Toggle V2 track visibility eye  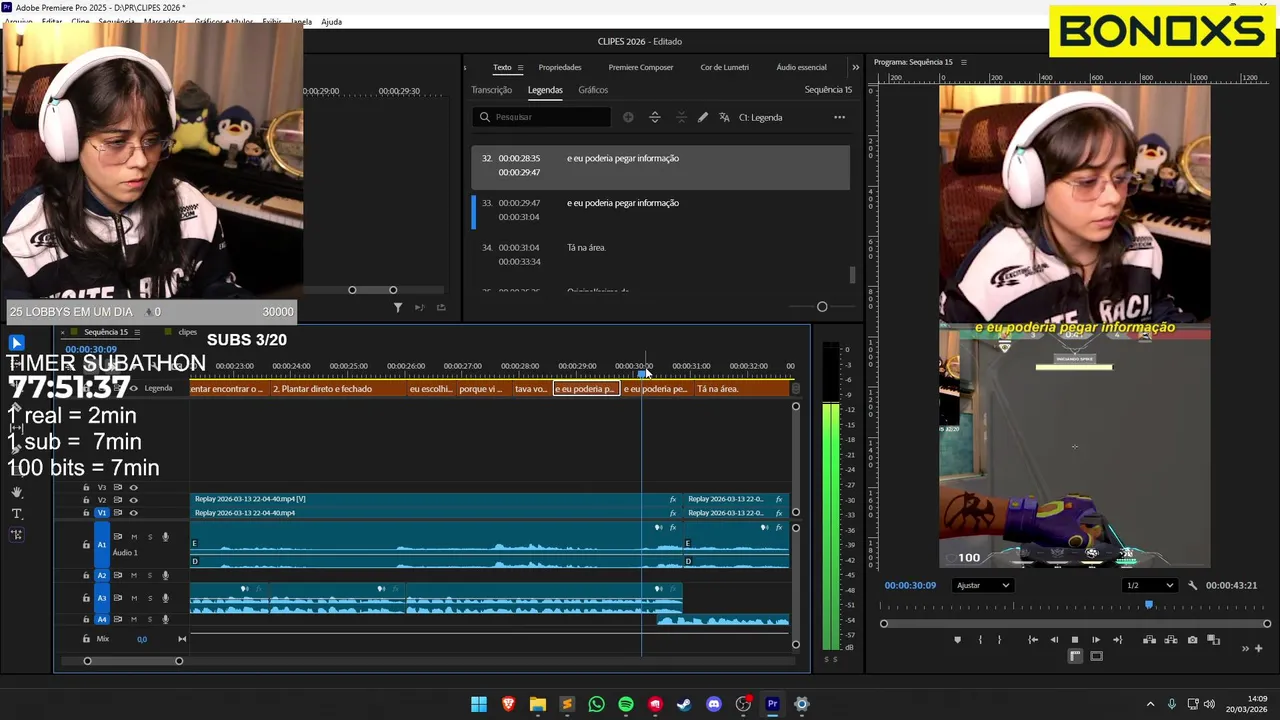pos(133,500)
